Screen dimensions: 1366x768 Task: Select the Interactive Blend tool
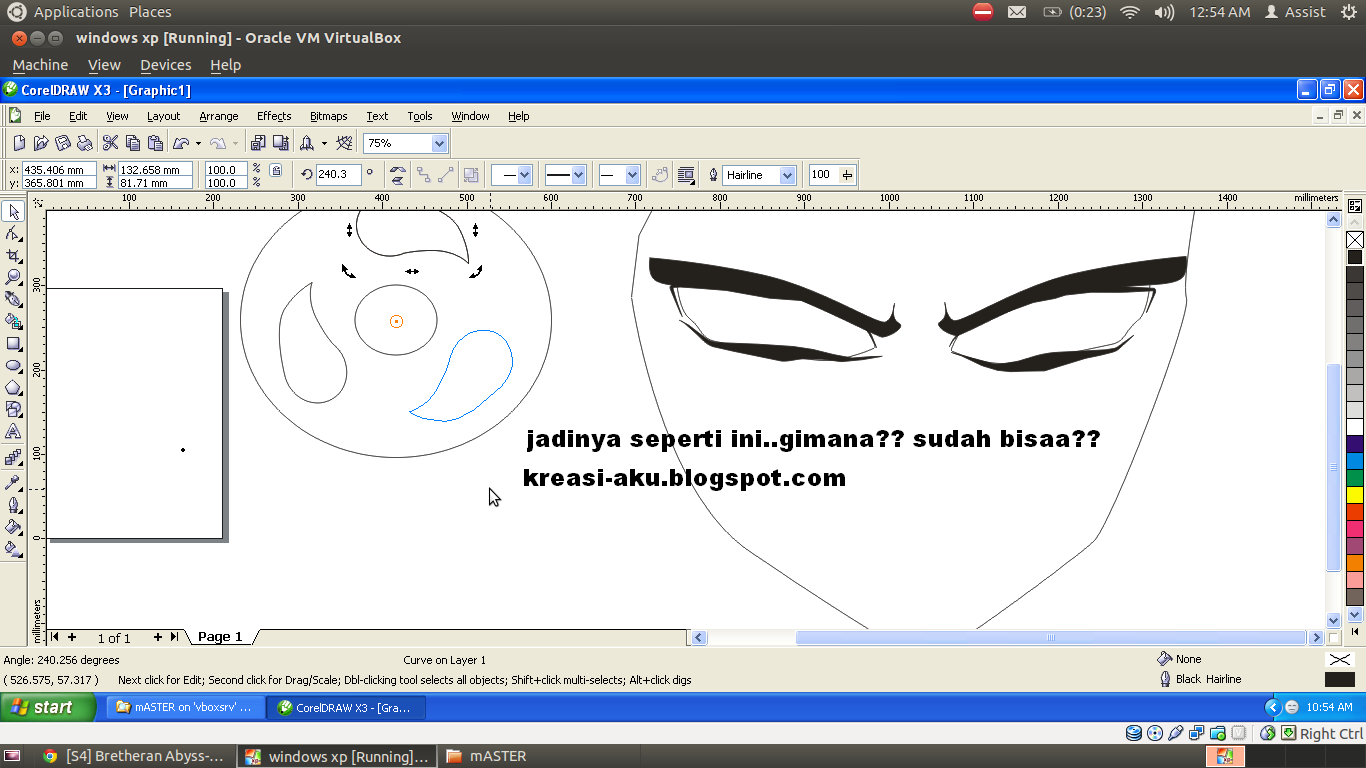[13, 457]
